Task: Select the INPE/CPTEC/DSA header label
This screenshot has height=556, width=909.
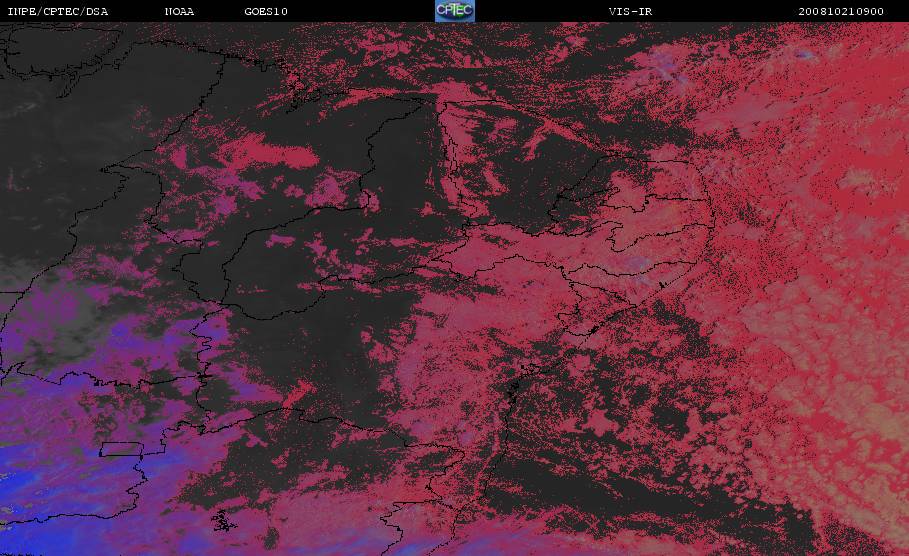Action: (x=57, y=12)
